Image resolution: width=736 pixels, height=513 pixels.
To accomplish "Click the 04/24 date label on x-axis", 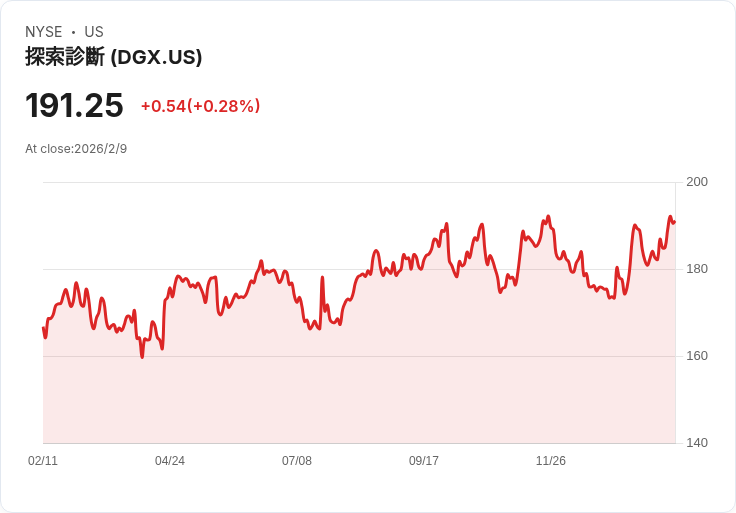I will click(x=170, y=460).
